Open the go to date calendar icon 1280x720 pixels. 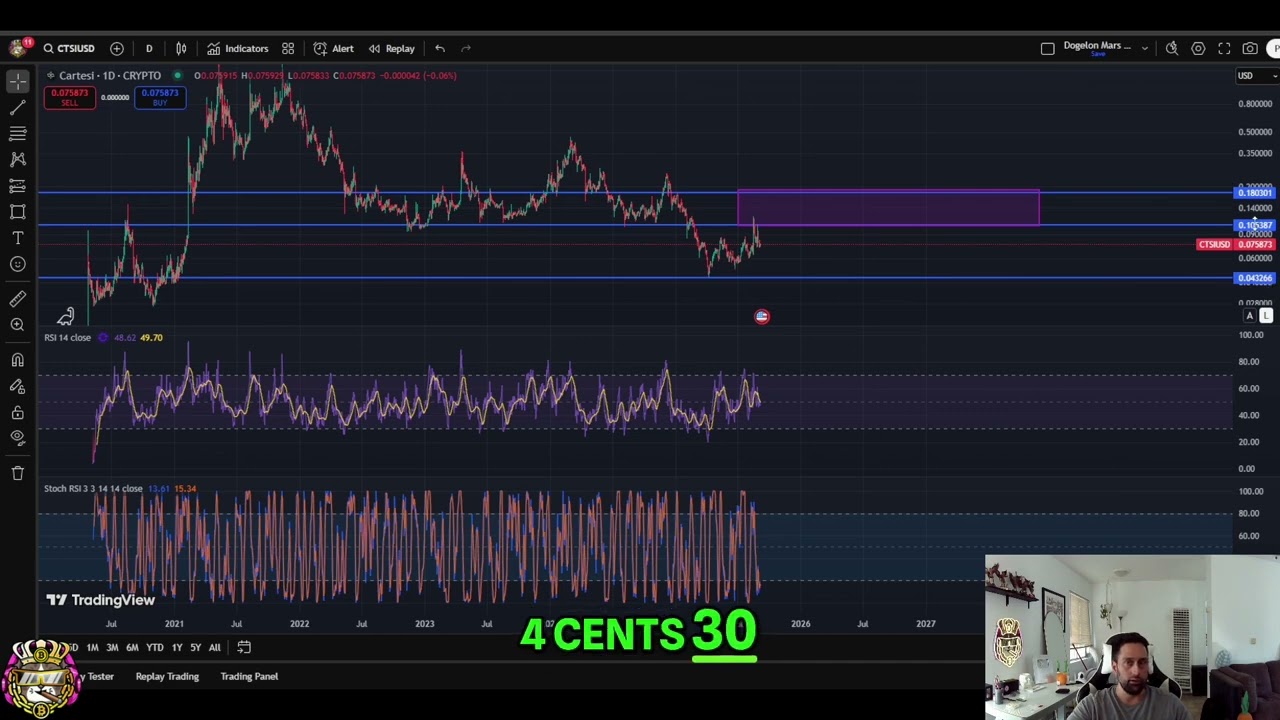pyautogui.click(x=244, y=647)
